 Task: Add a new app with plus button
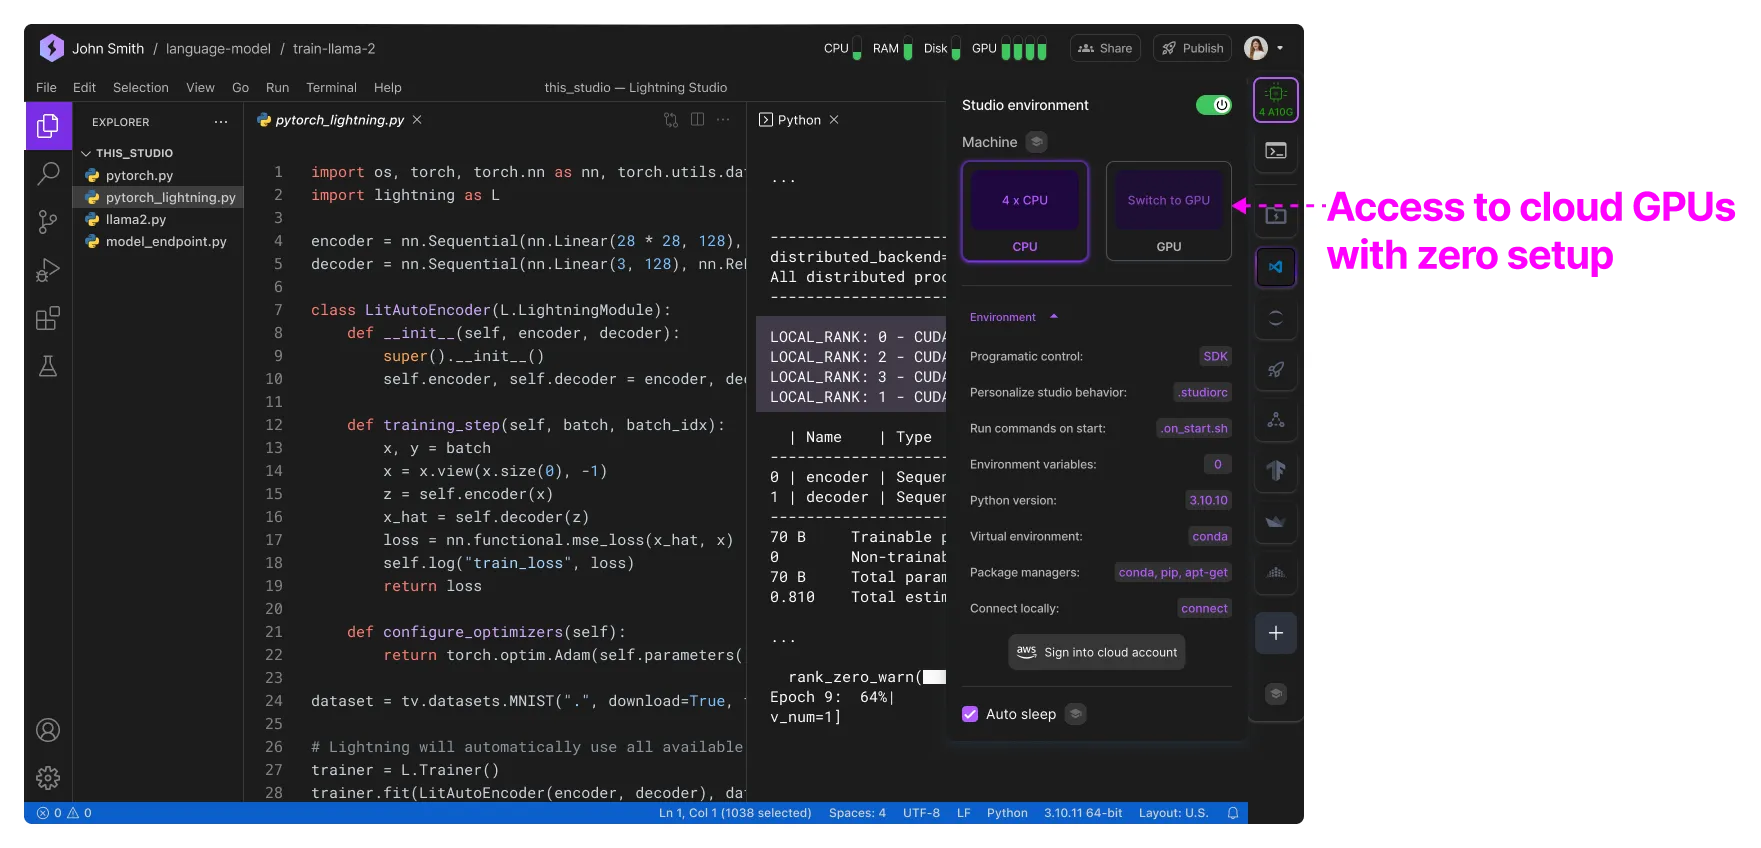(1276, 633)
